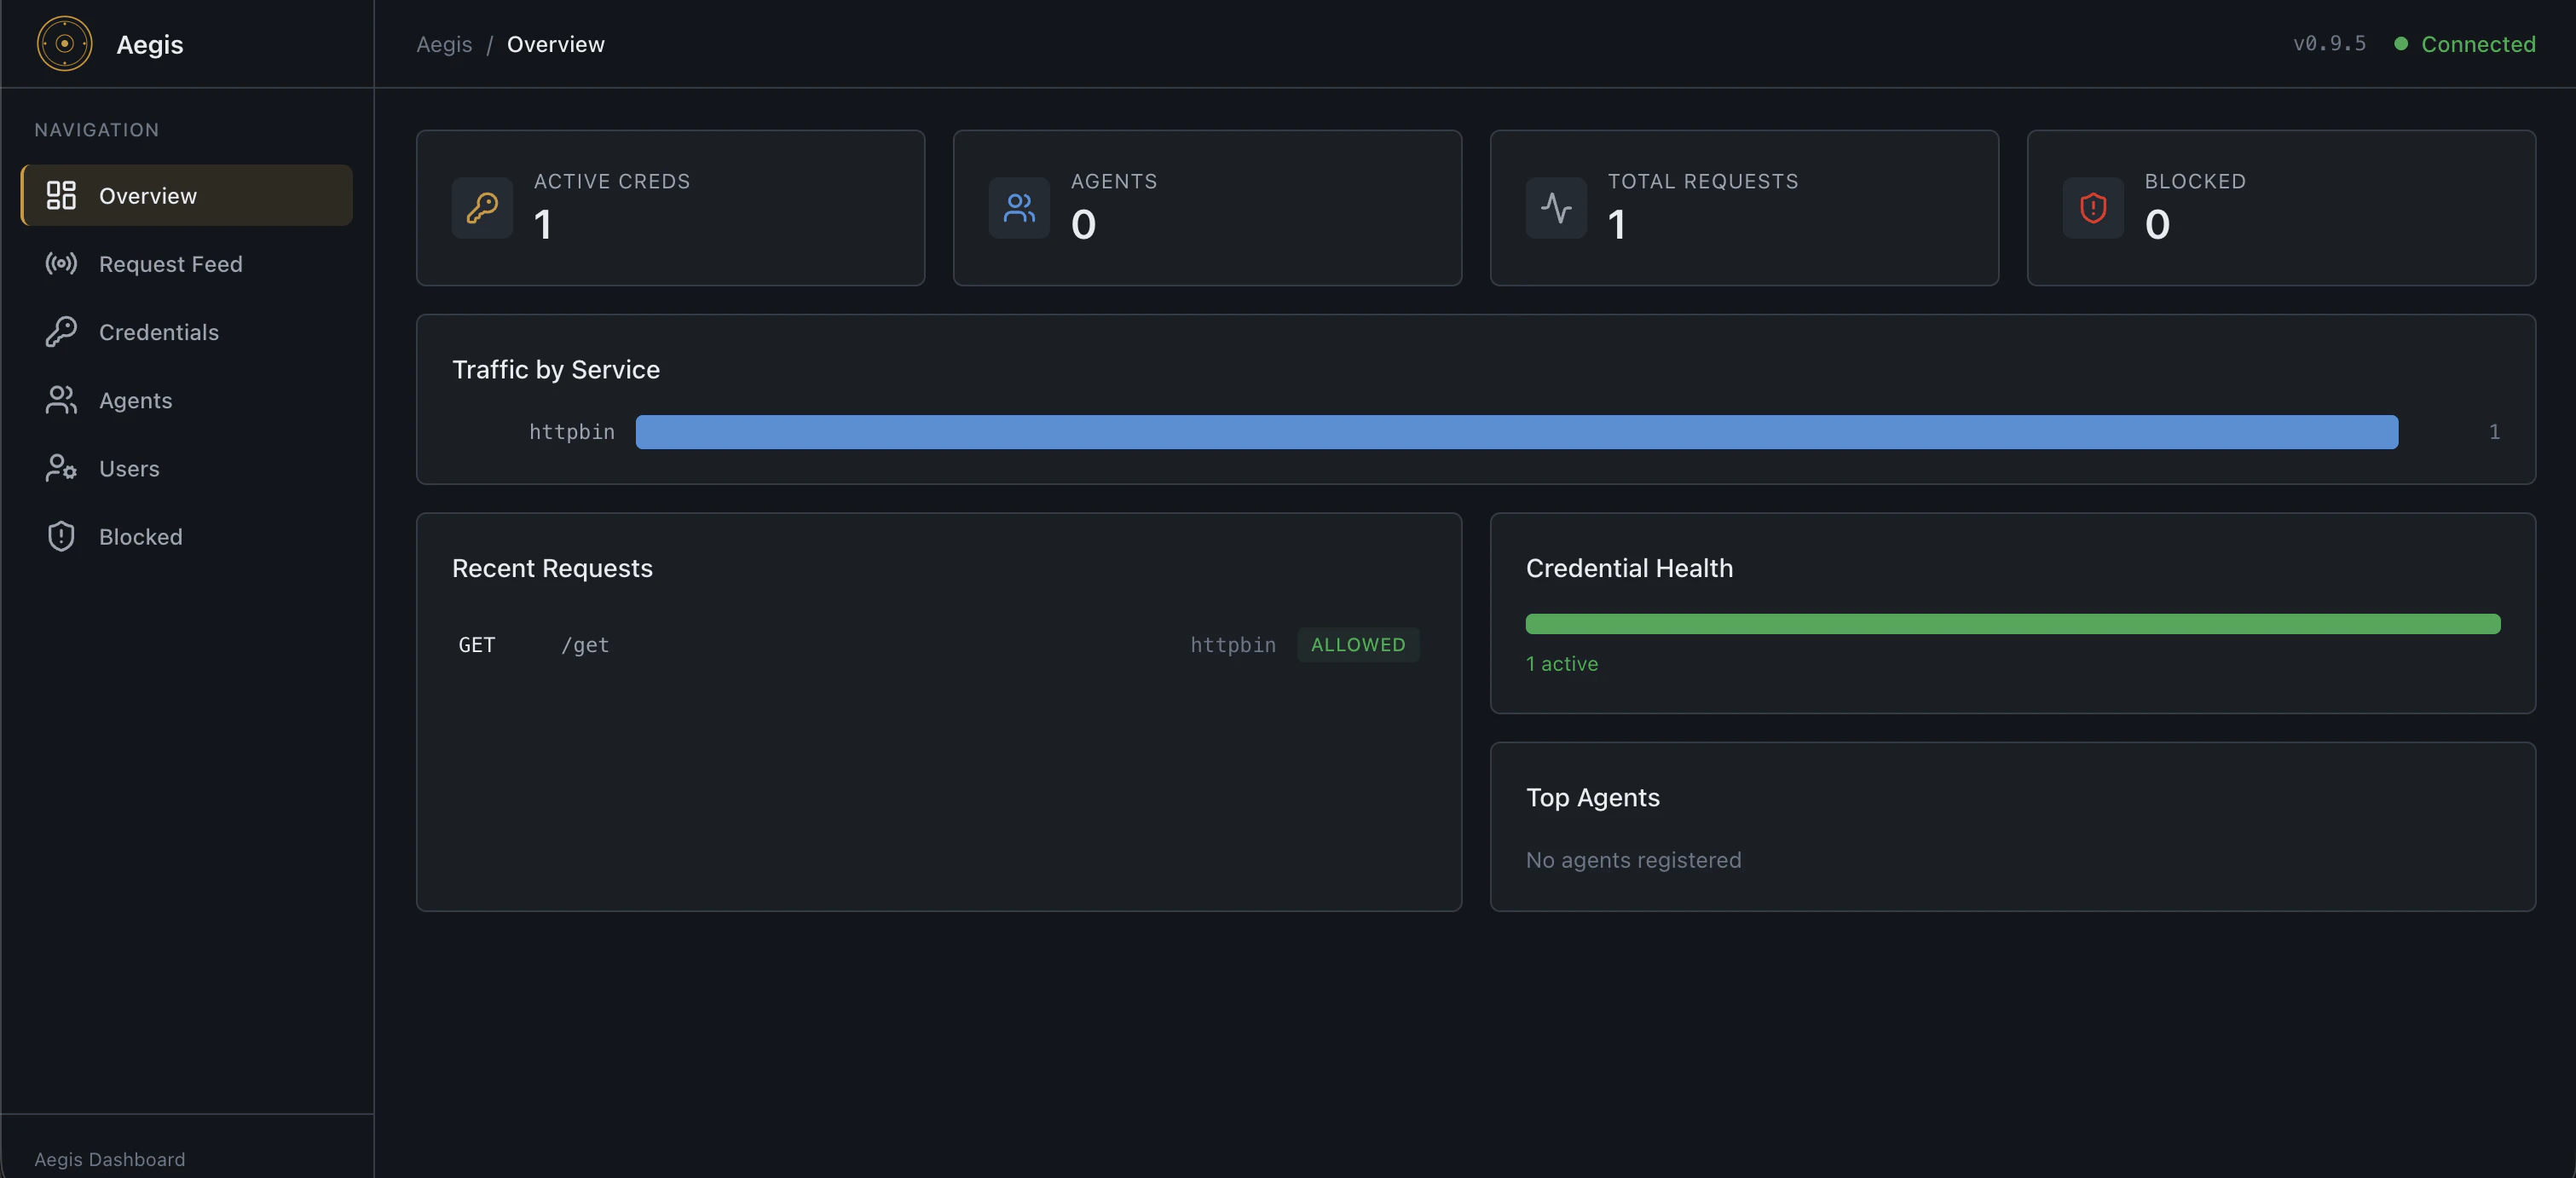Click the red Blocked shield alert icon
Image resolution: width=2576 pixels, height=1178 pixels.
coord(2093,208)
